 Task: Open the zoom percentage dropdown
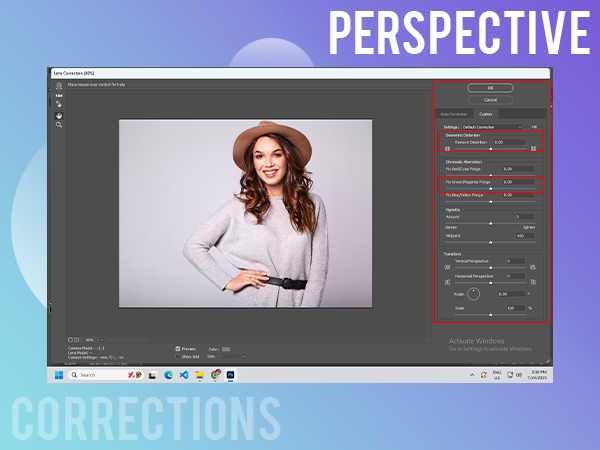tap(102, 340)
